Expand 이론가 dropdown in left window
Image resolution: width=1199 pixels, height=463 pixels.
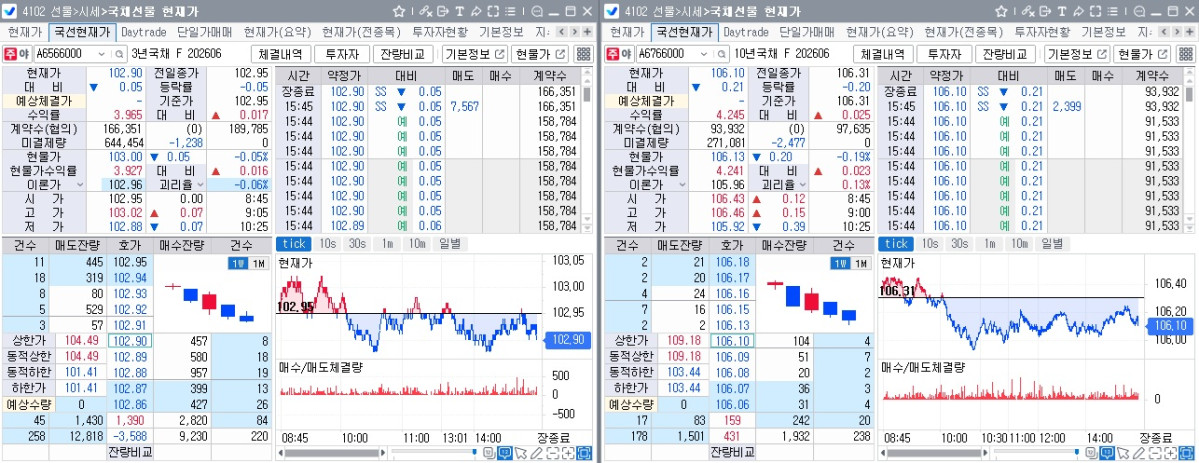[80, 184]
